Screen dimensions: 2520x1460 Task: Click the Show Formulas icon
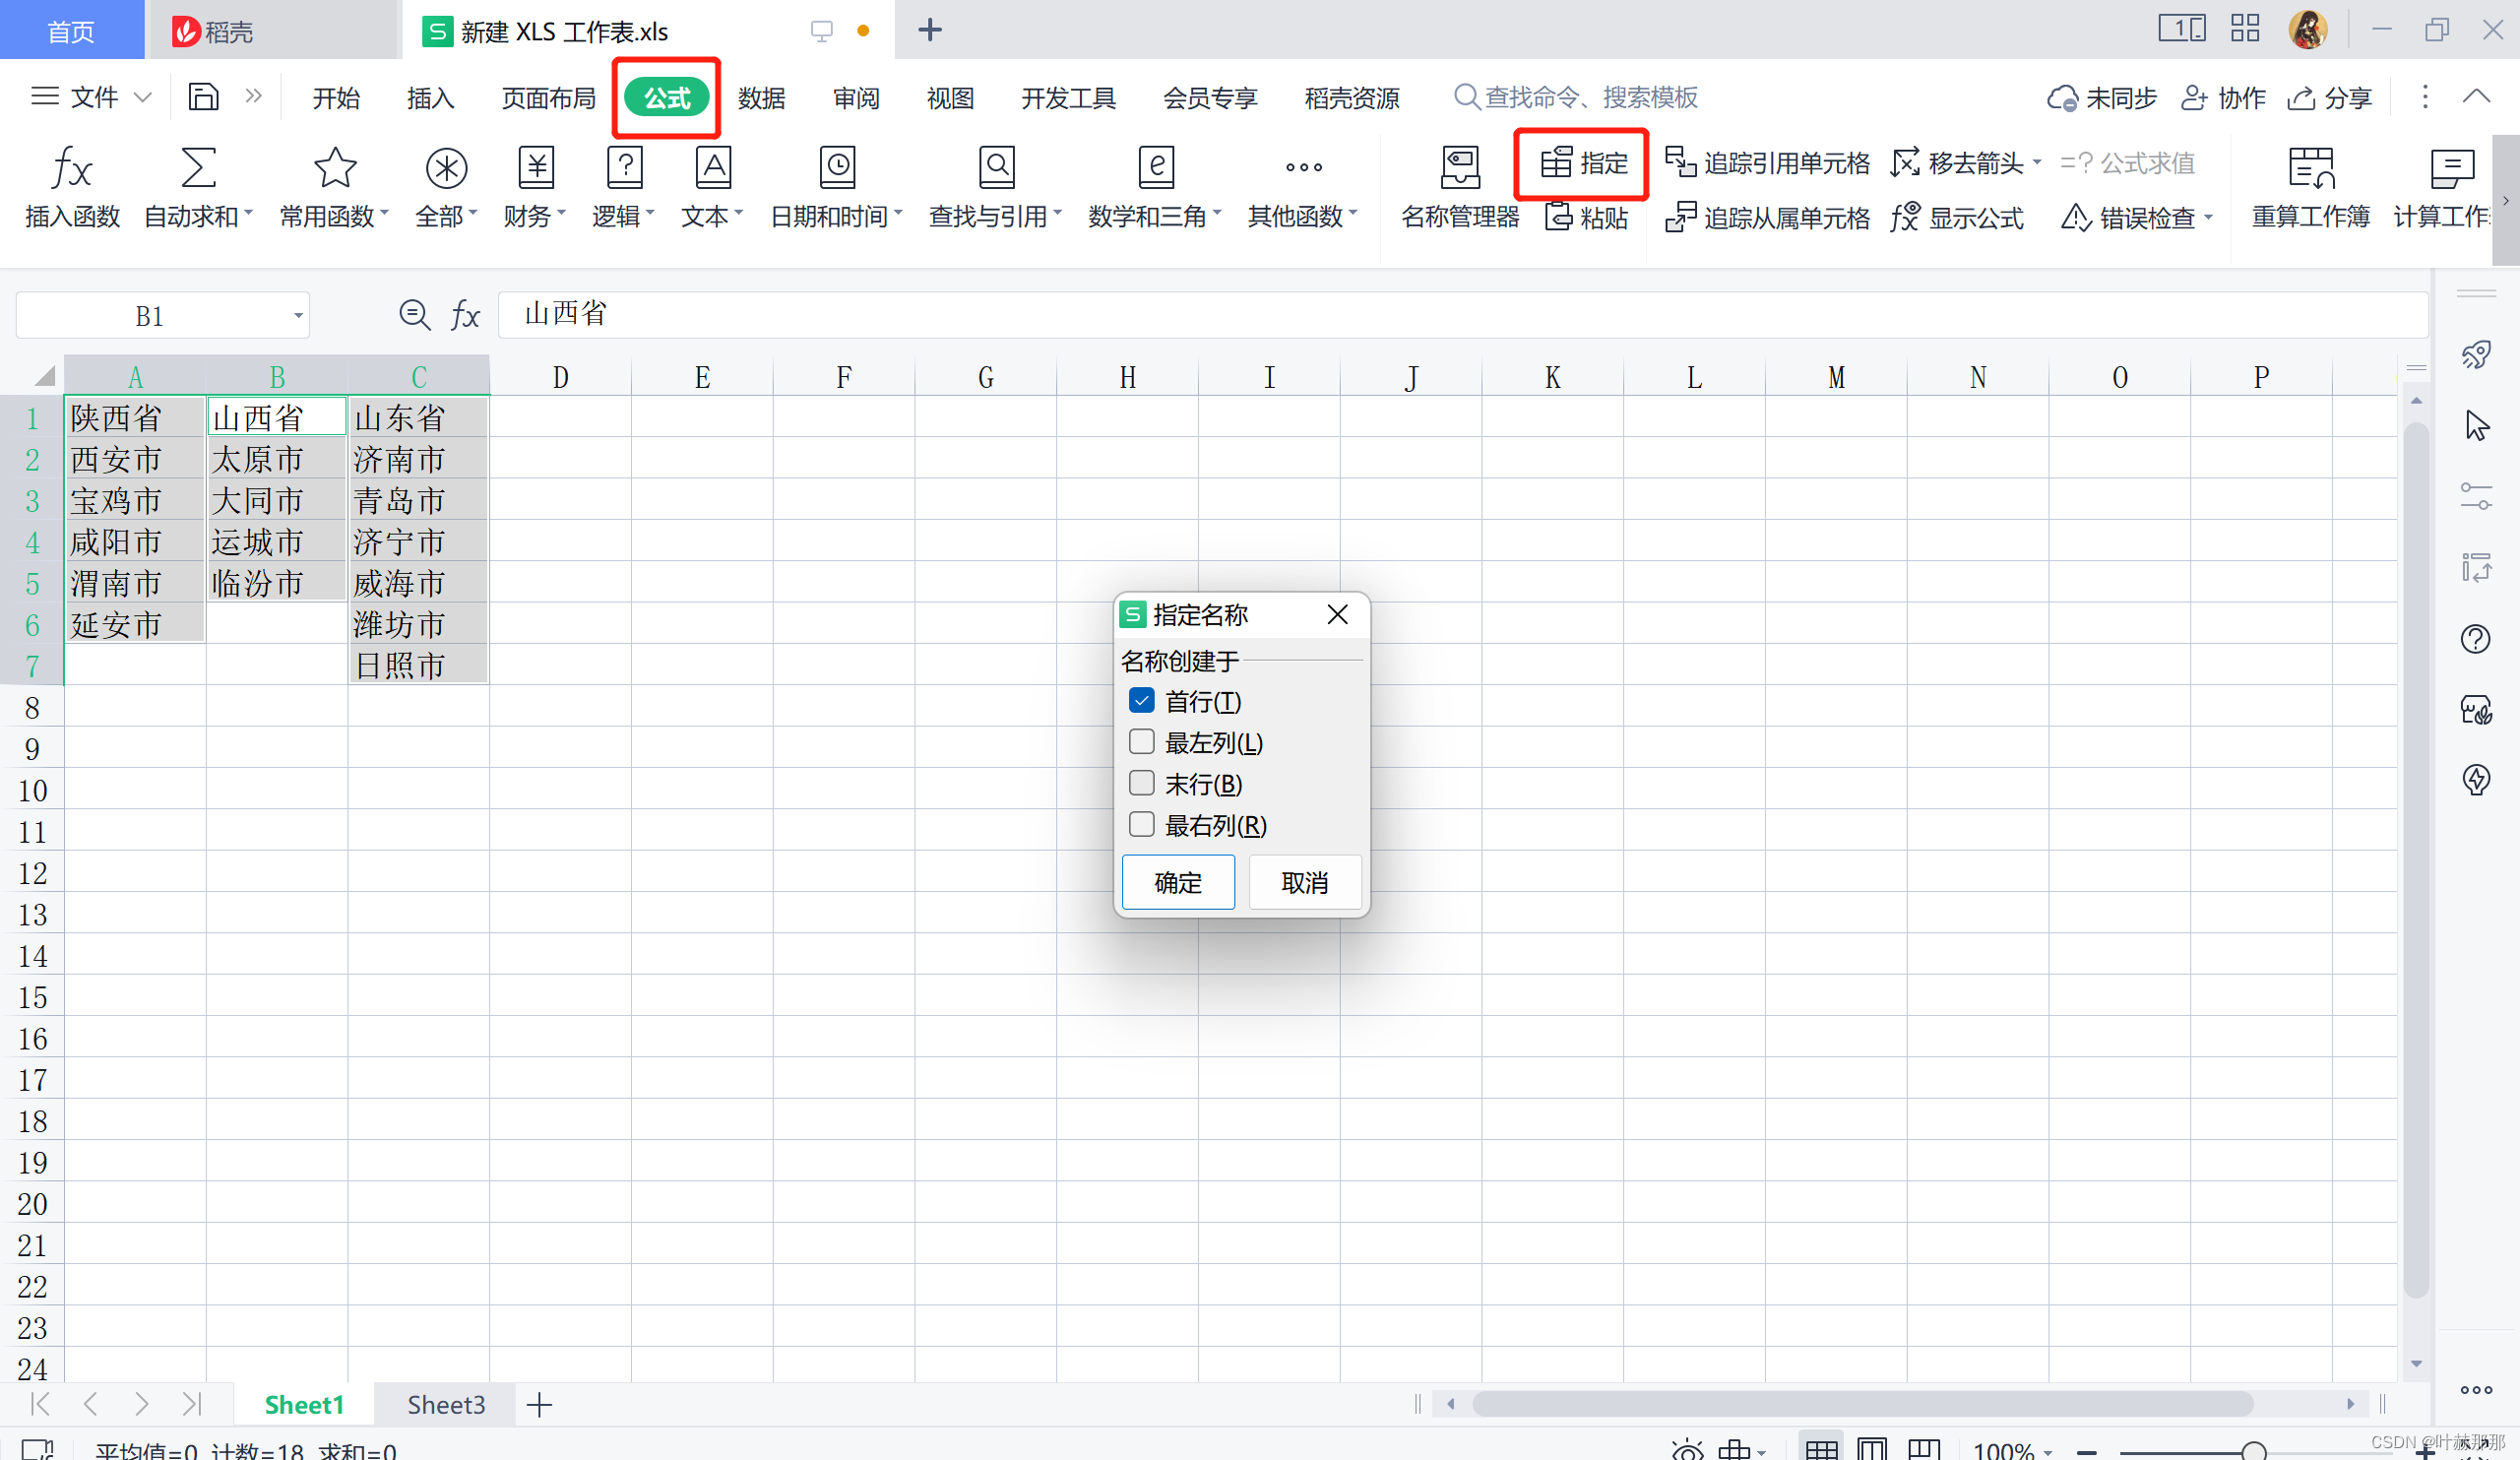(1905, 217)
